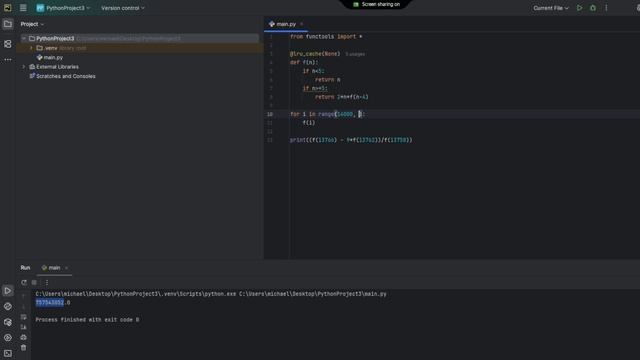Rerun main using the rerun icon
Viewport: 640px width, 360px height.
(x=24, y=282)
